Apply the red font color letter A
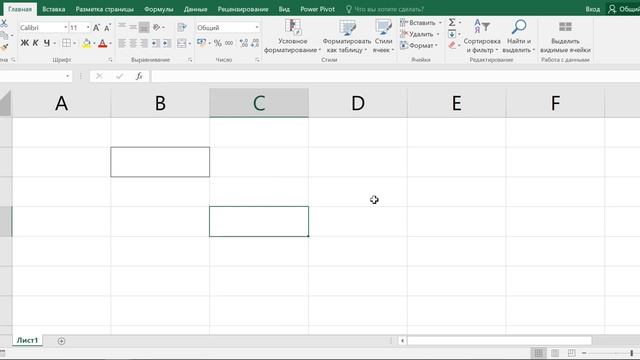Image resolution: width=640 pixels, height=360 pixels. pos(102,43)
